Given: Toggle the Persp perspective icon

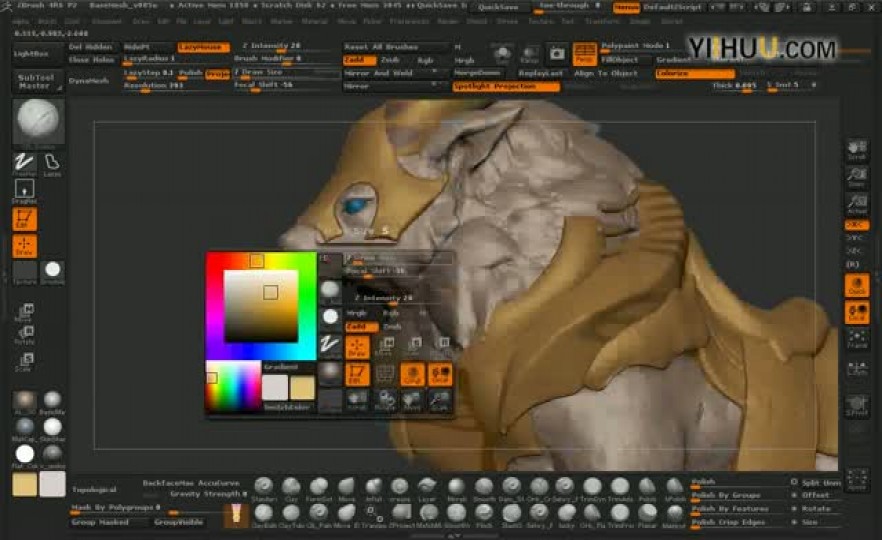Looking at the screenshot, I should [x=584, y=53].
